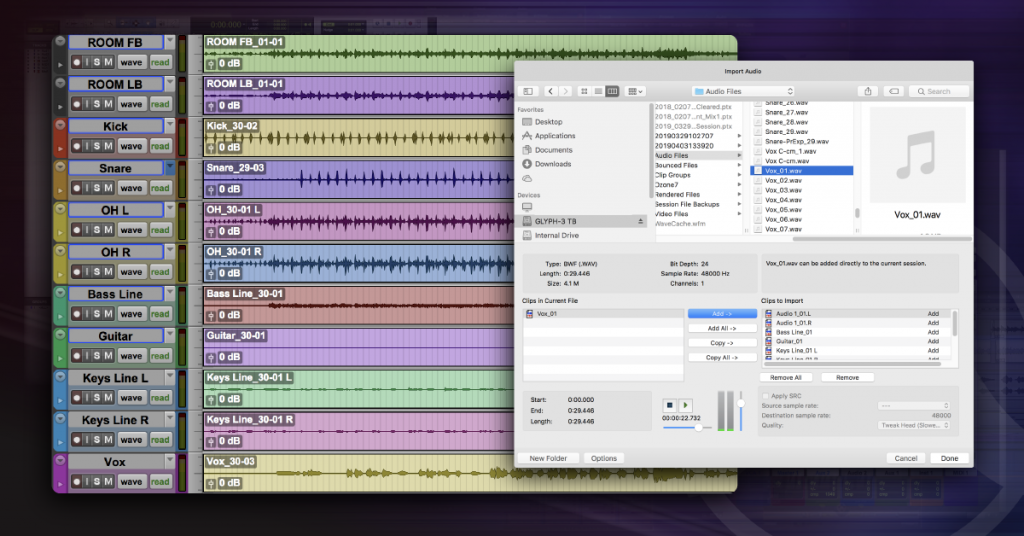Screen dimensions: 1024x536
Task: Switch to list view in Import Audio
Action: [x=598, y=91]
